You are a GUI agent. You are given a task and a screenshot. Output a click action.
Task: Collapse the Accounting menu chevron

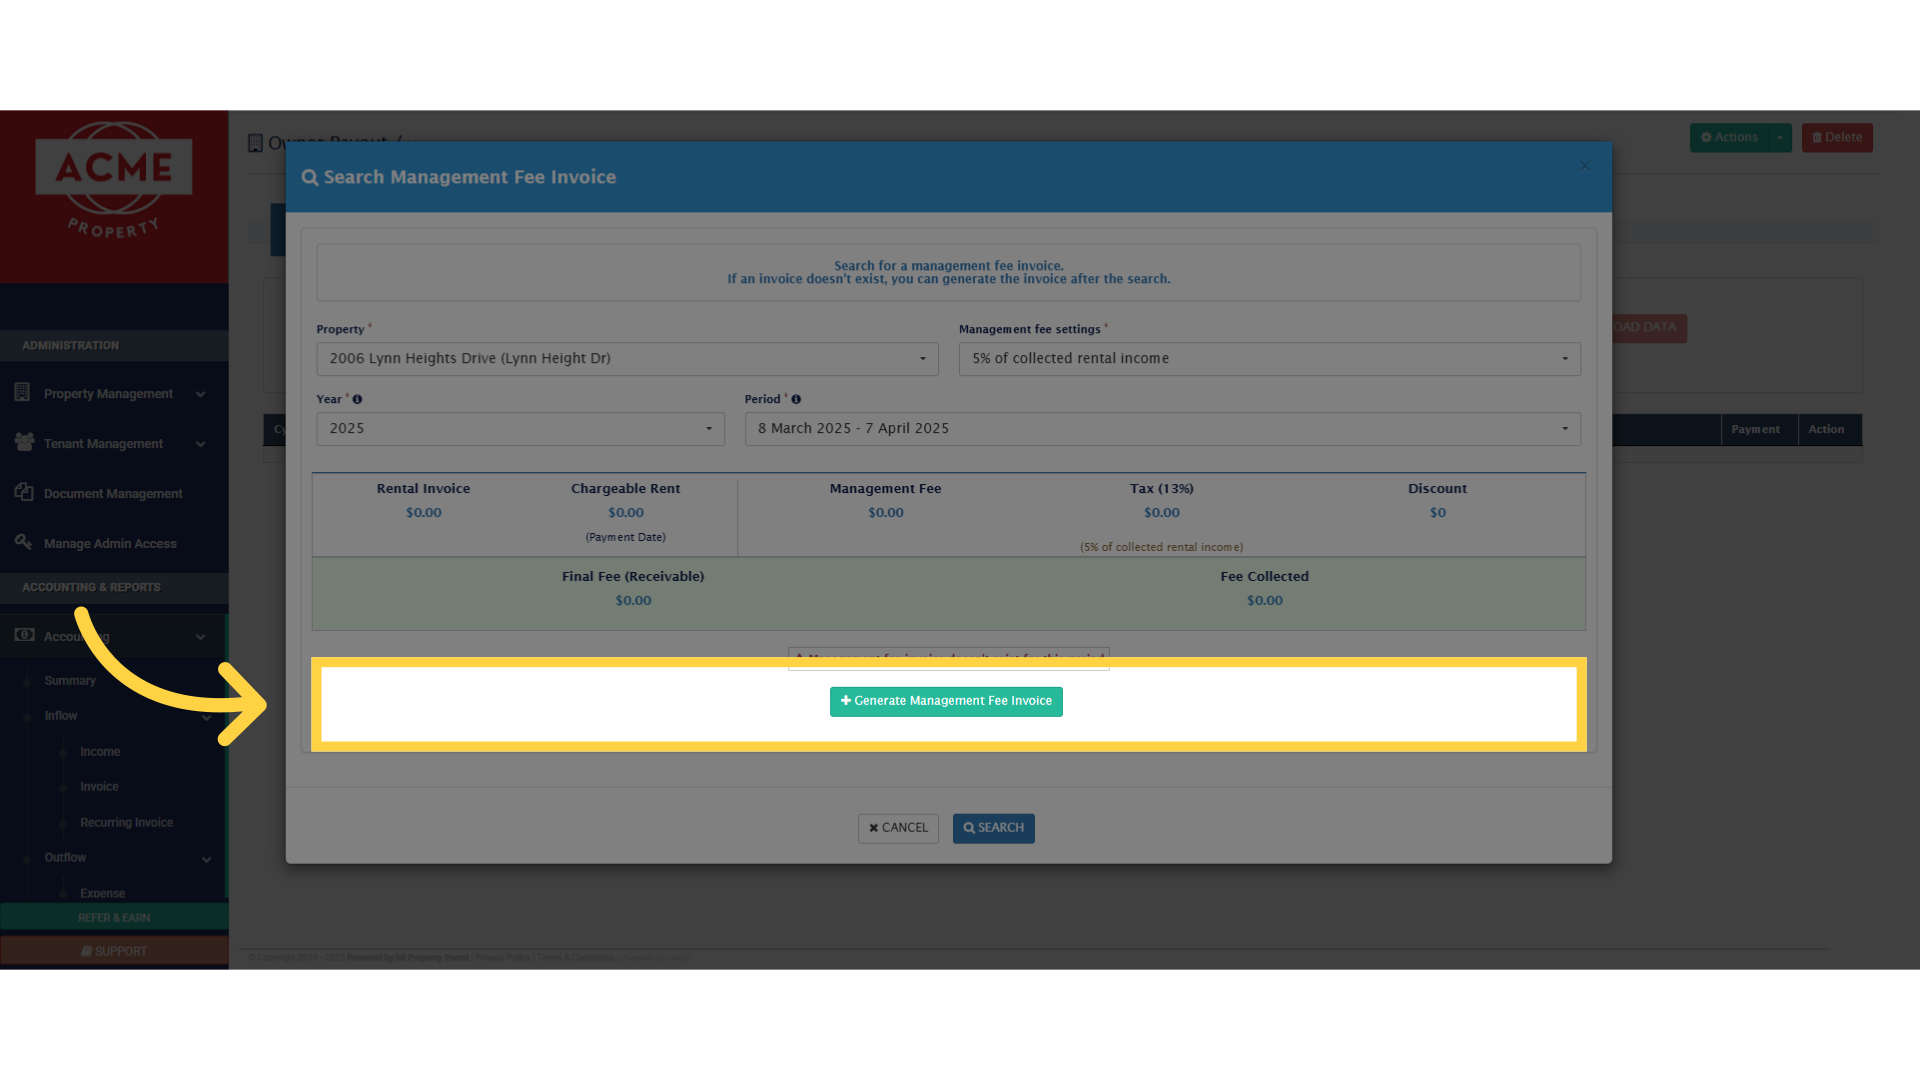click(200, 637)
